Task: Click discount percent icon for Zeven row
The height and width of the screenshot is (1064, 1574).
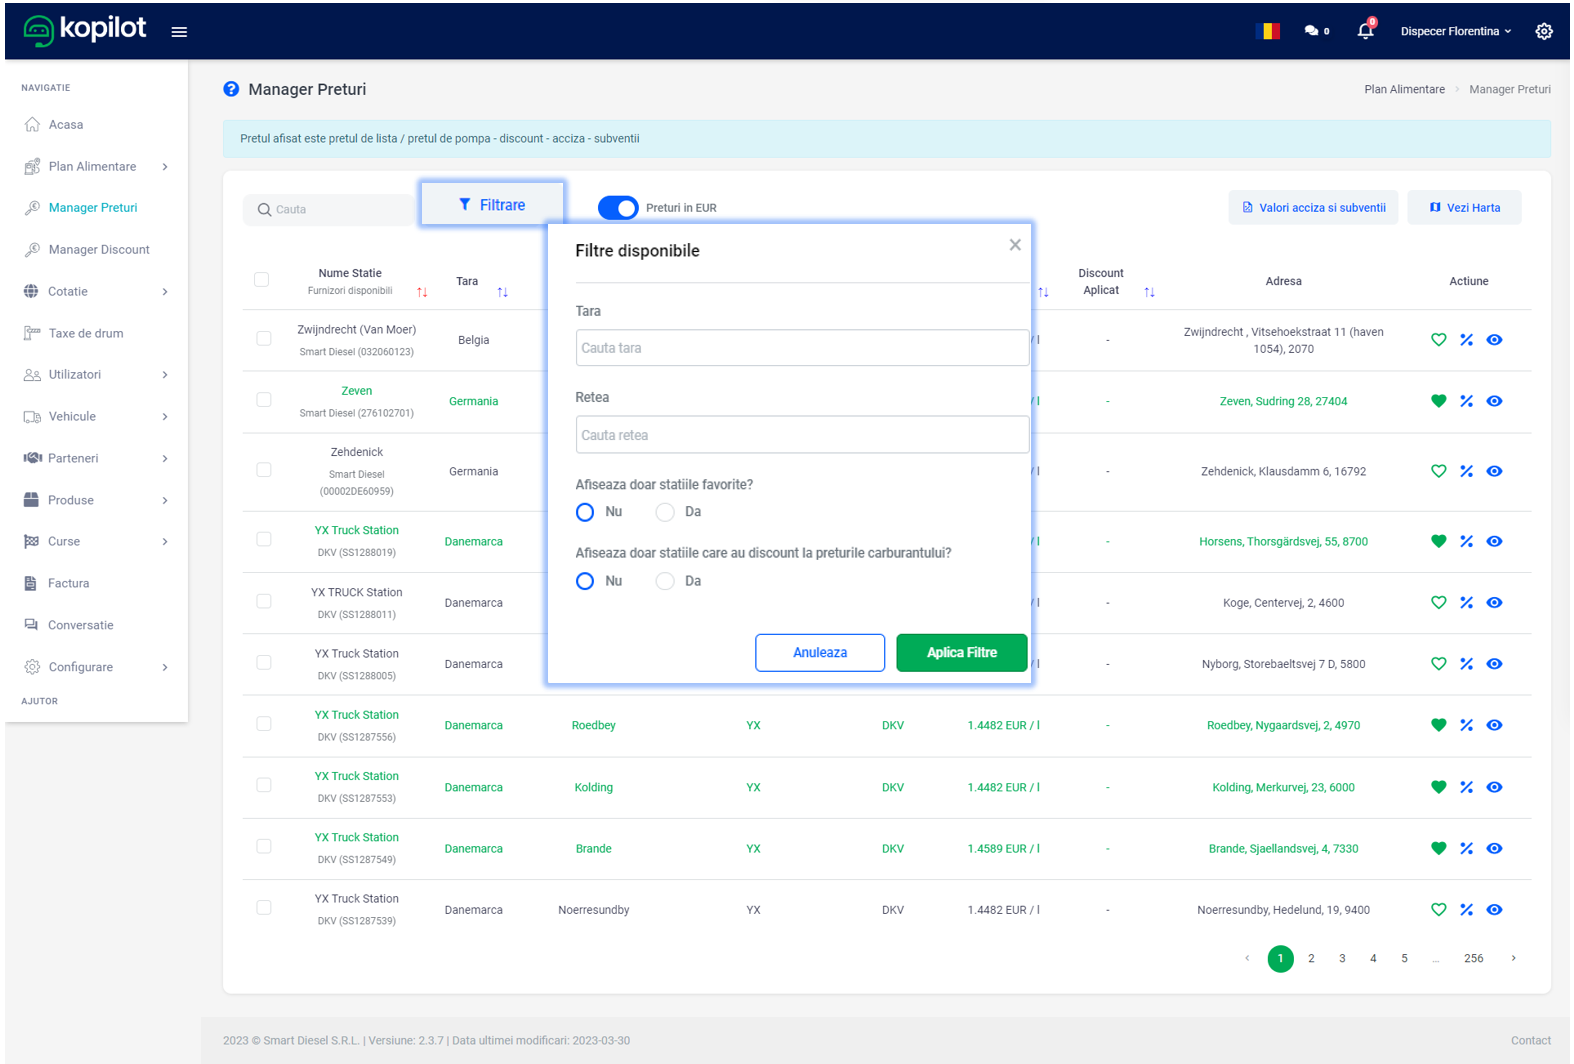Action: tap(1466, 401)
